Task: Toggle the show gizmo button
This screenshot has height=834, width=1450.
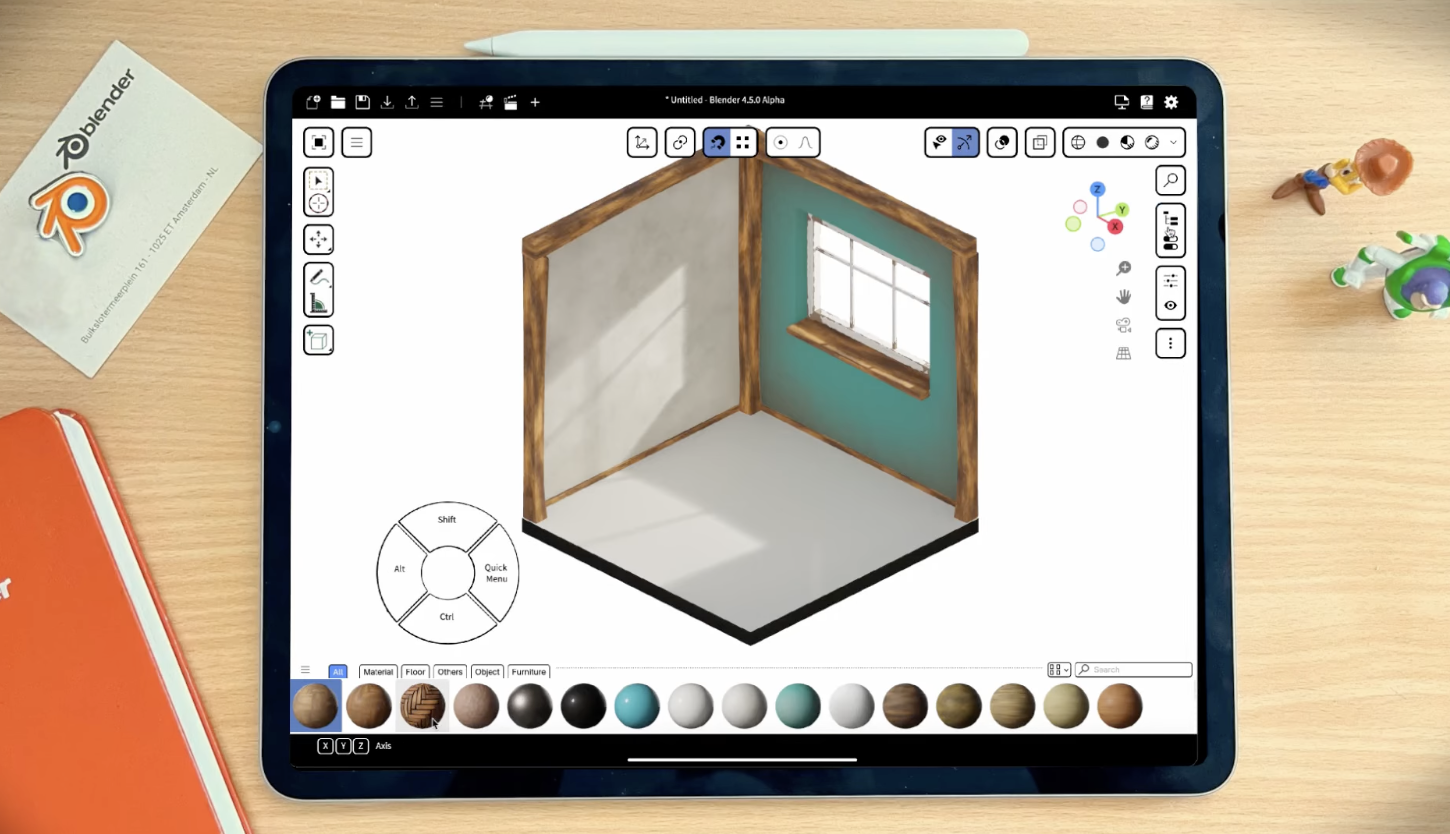Action: 965,142
